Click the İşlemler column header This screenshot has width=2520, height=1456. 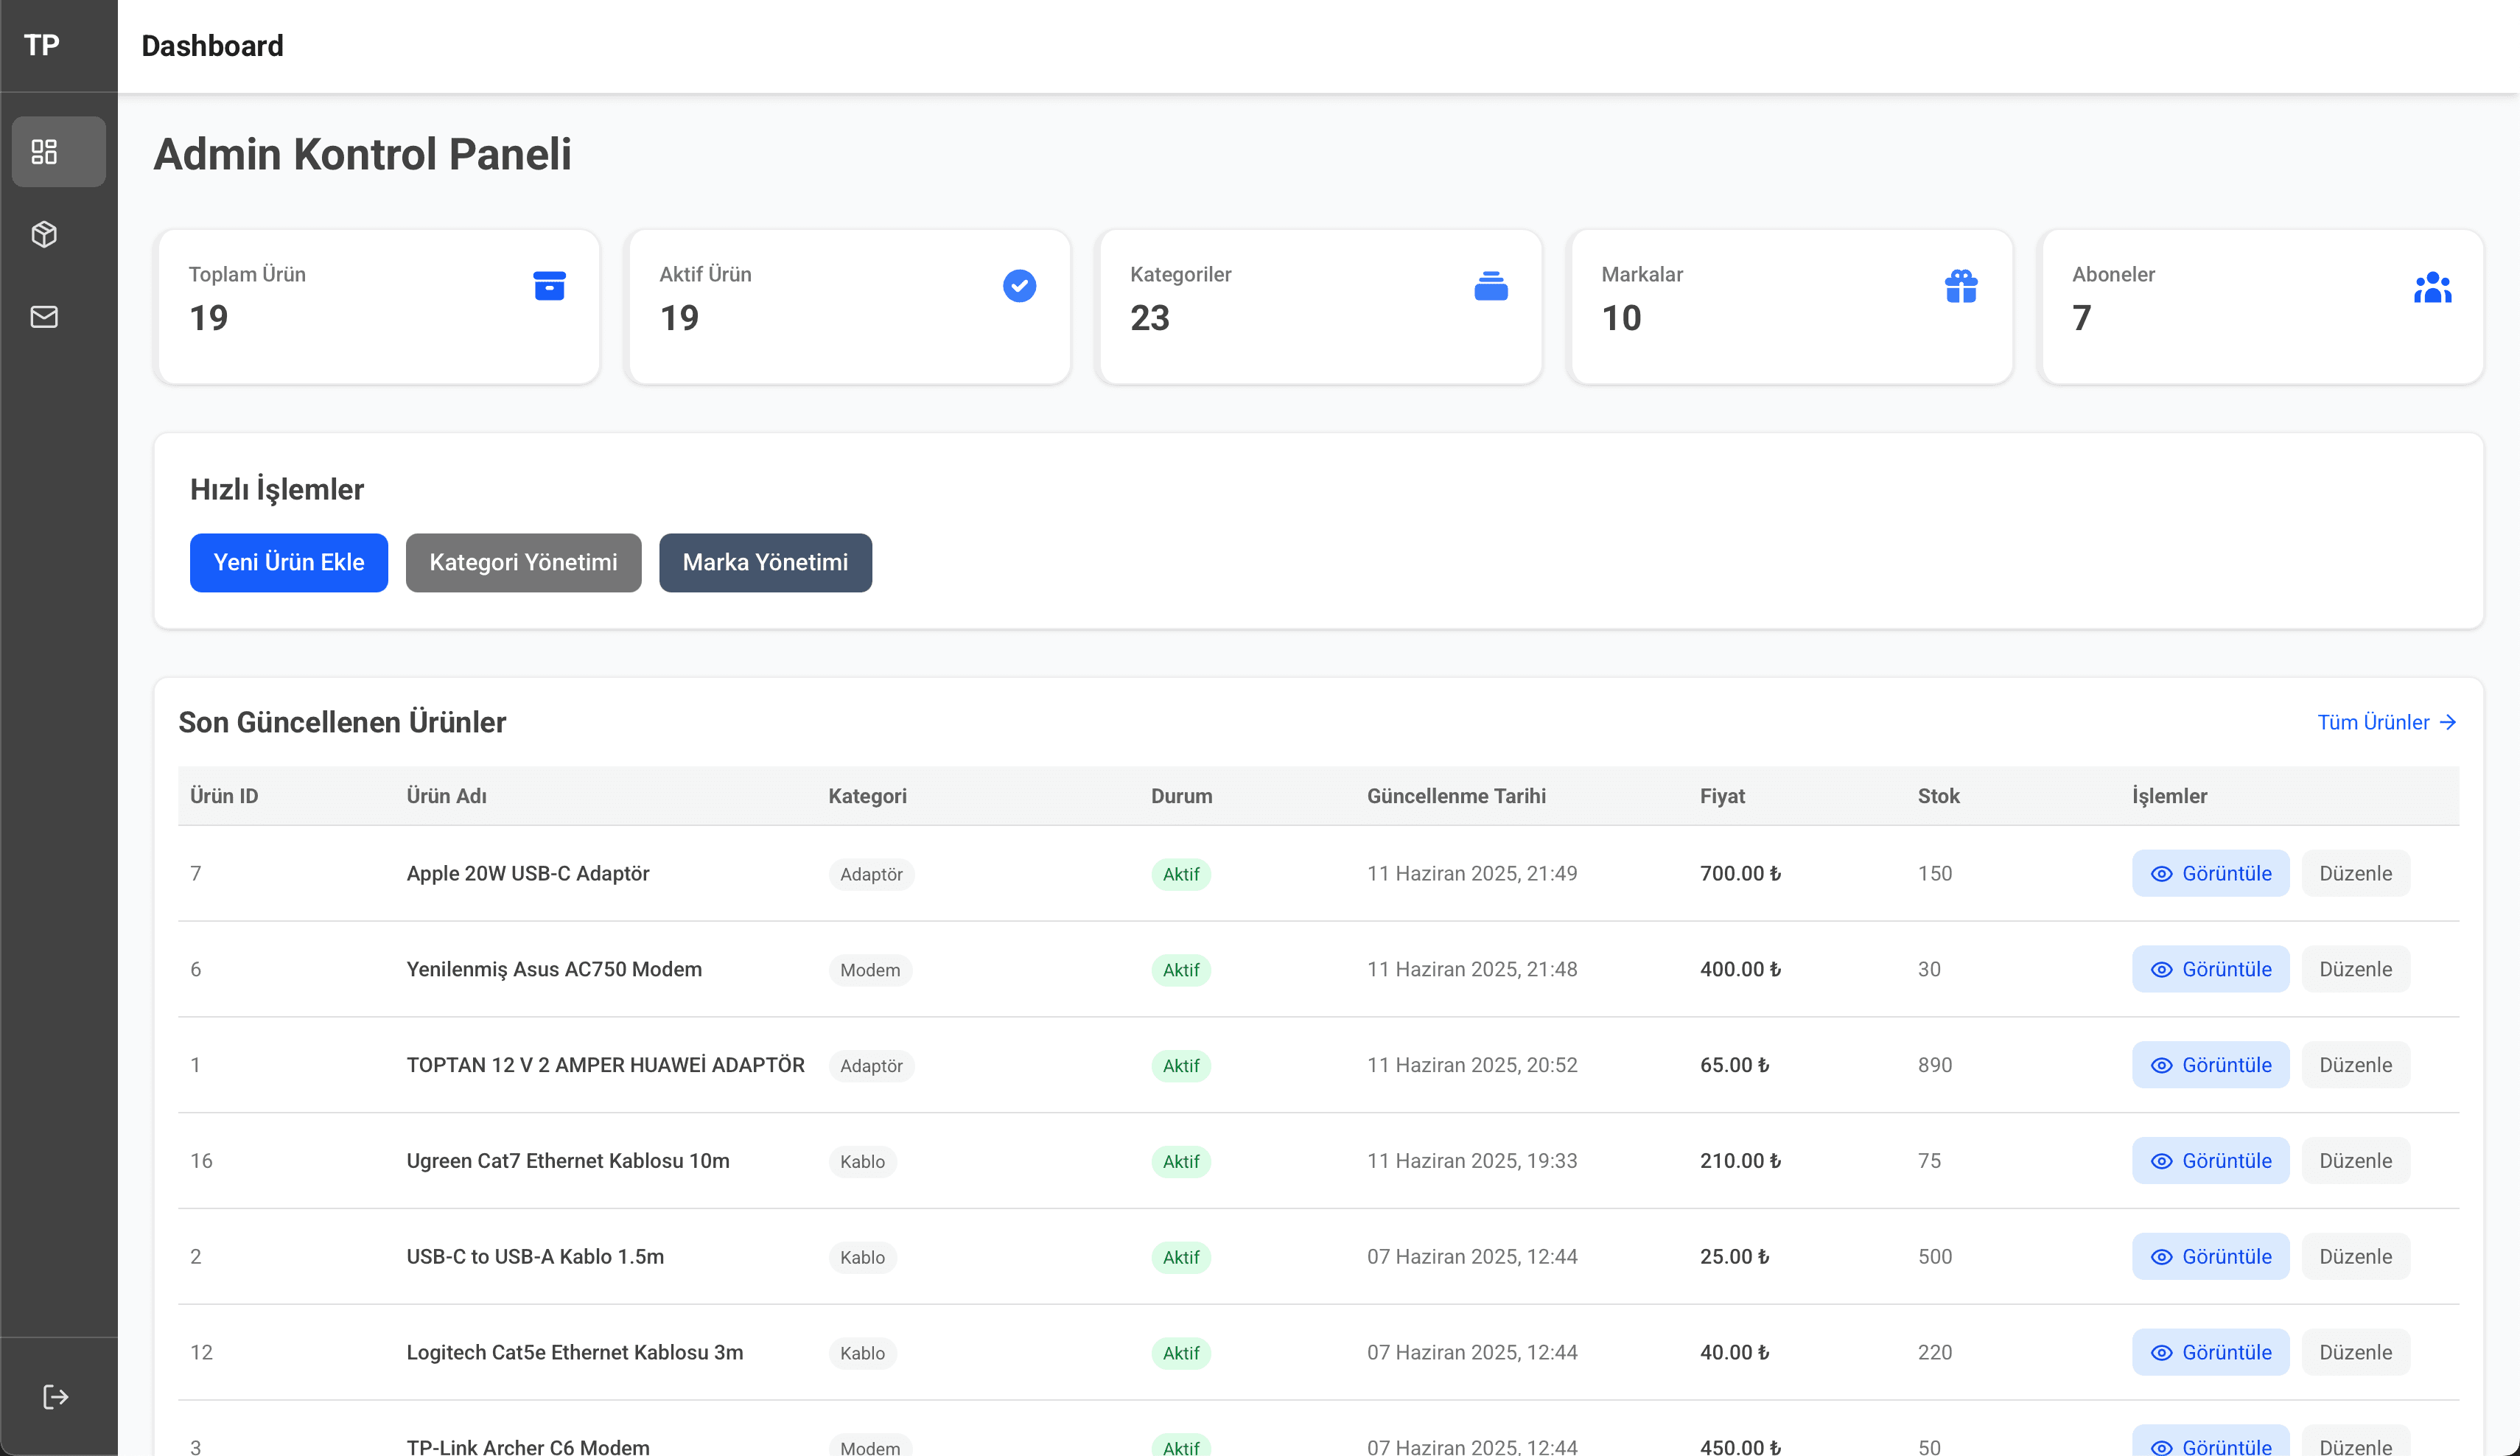tap(2169, 796)
